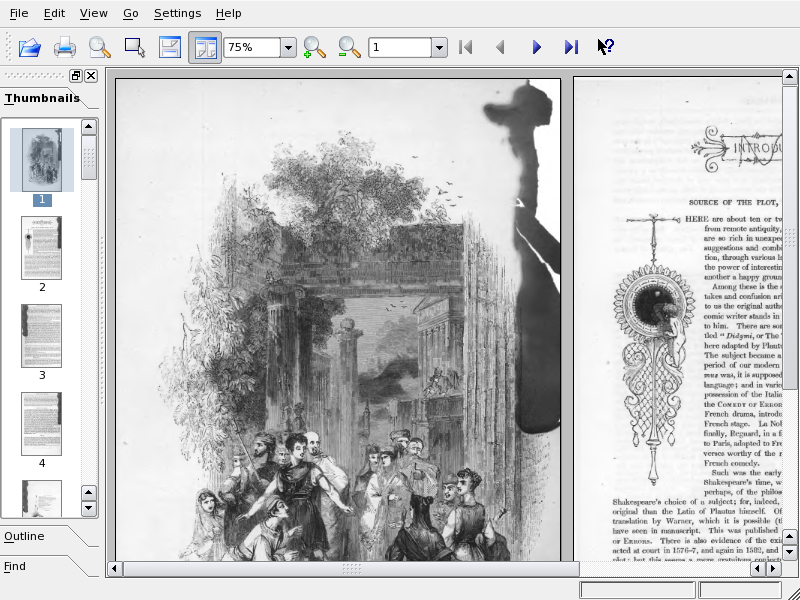Go to the previous page

point(501,47)
